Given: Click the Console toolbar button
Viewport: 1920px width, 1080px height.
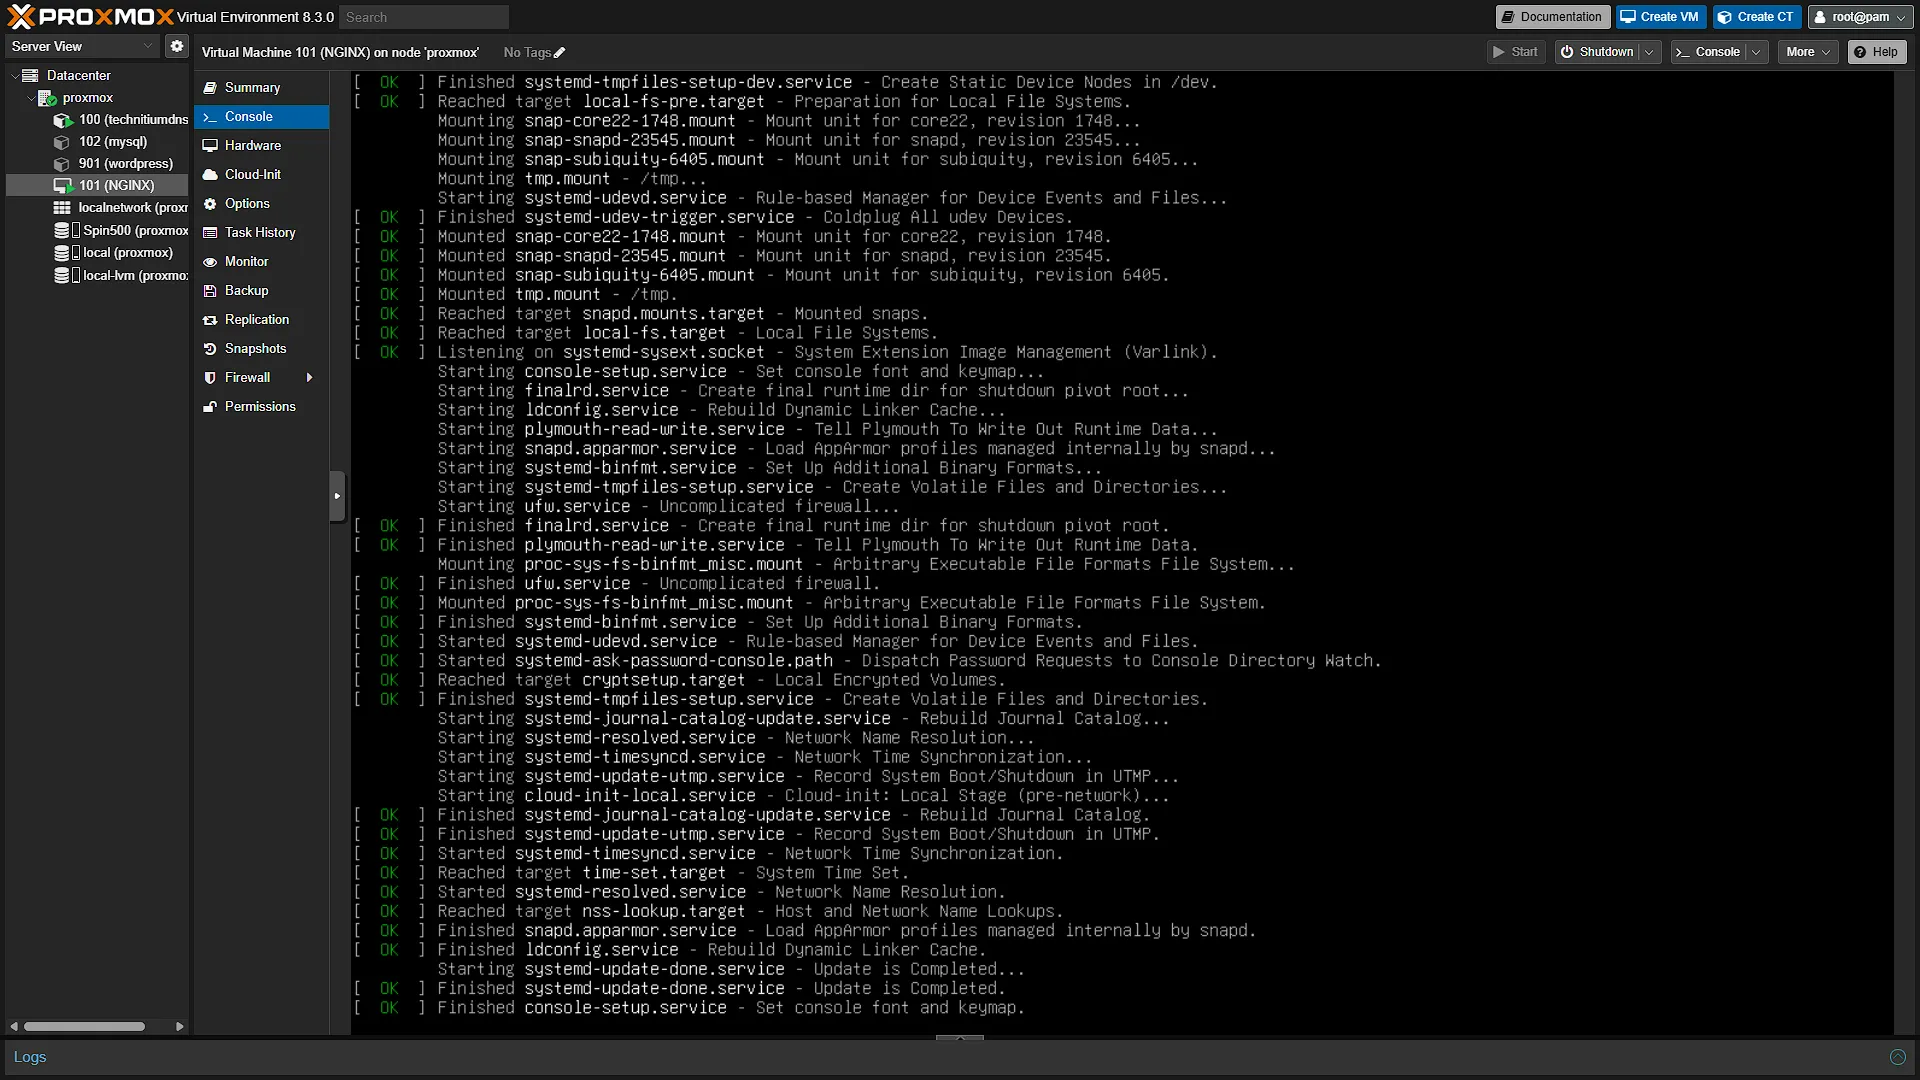Looking at the screenshot, I should [1709, 52].
